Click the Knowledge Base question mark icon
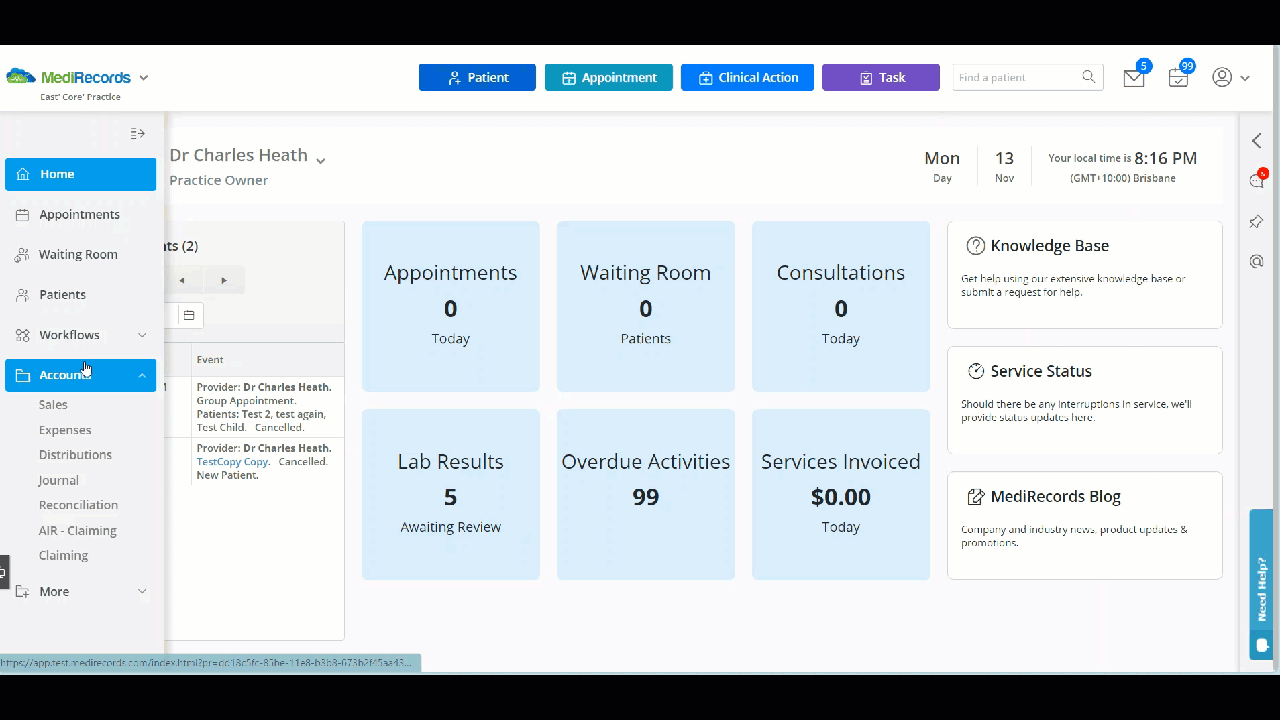The width and height of the screenshot is (1280, 720). (x=976, y=246)
